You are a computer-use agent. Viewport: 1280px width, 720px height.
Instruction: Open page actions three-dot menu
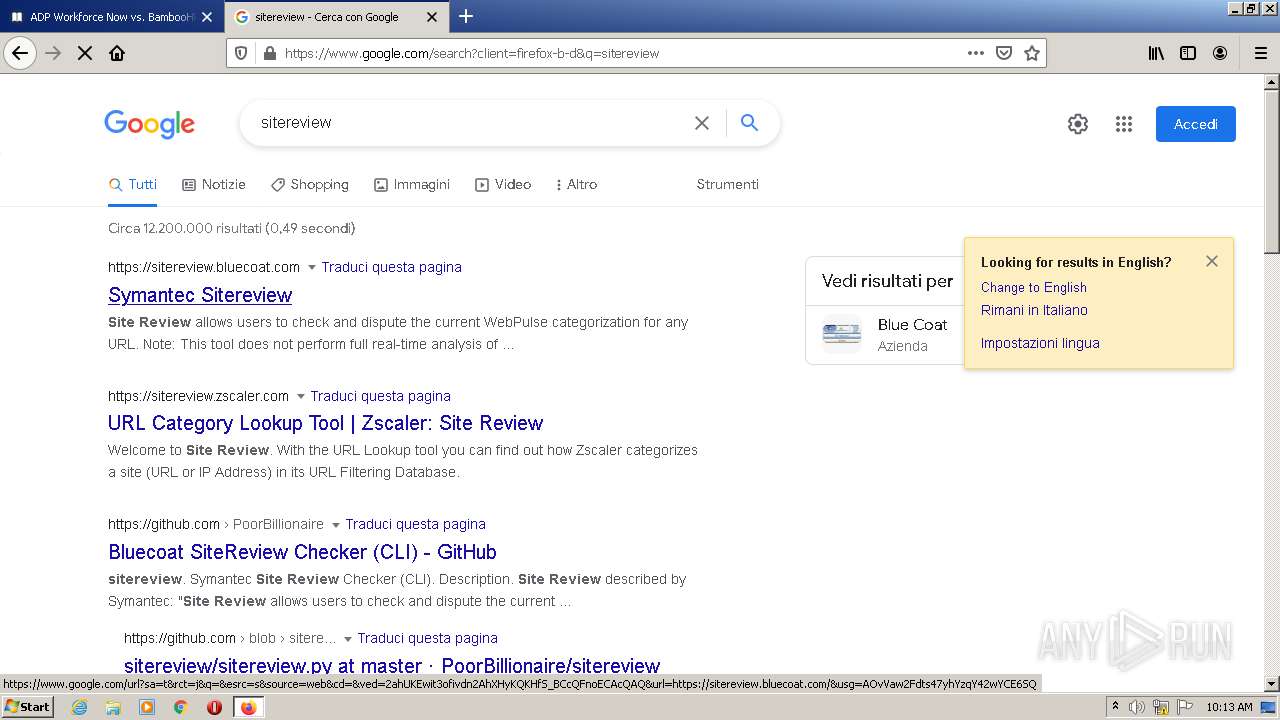tap(975, 53)
